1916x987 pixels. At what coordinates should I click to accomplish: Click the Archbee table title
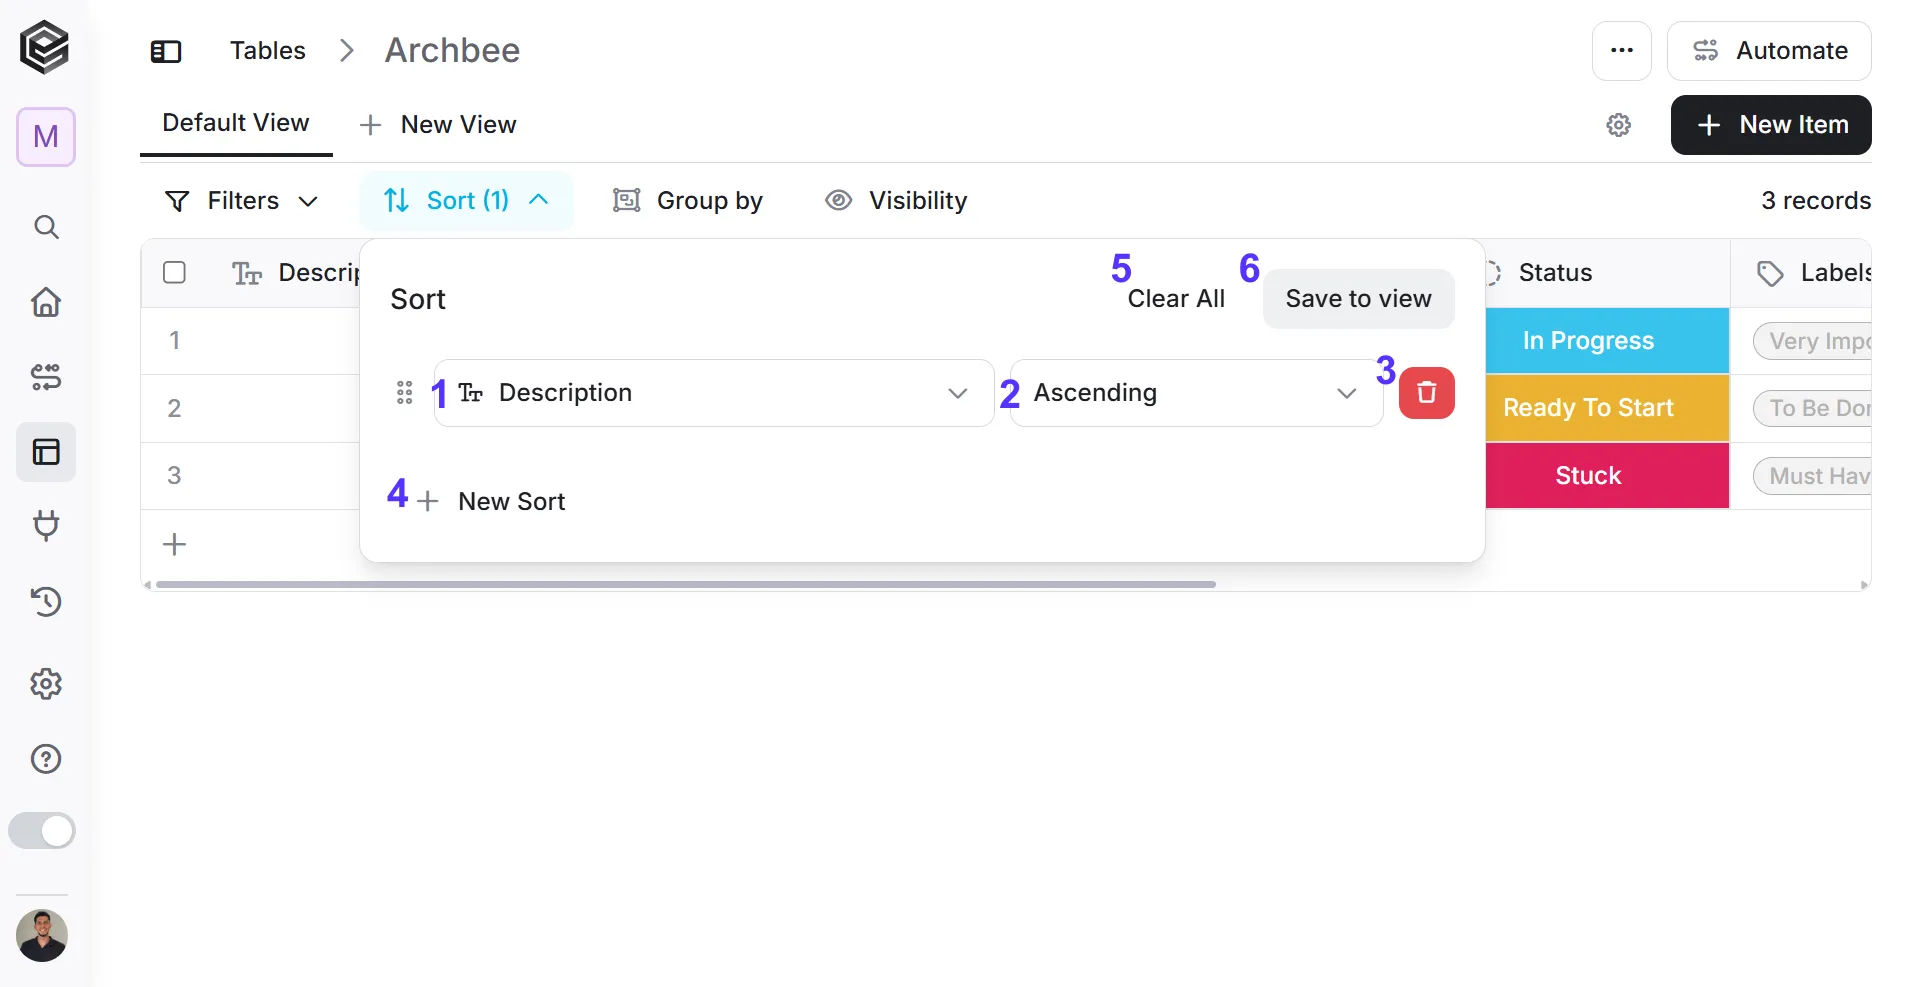(452, 50)
